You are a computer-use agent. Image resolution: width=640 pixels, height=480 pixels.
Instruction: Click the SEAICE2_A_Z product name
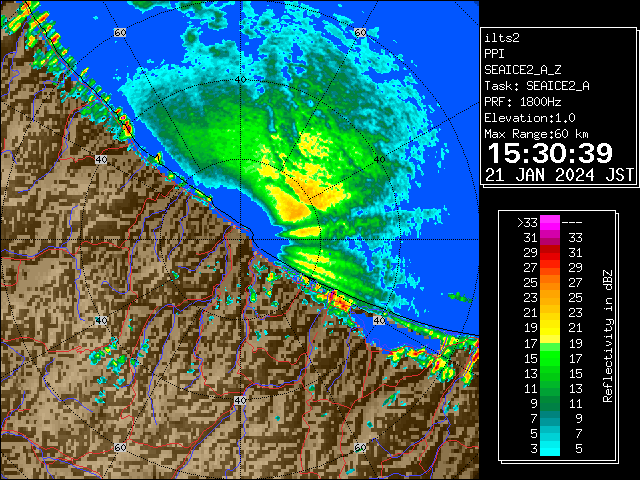tap(523, 70)
